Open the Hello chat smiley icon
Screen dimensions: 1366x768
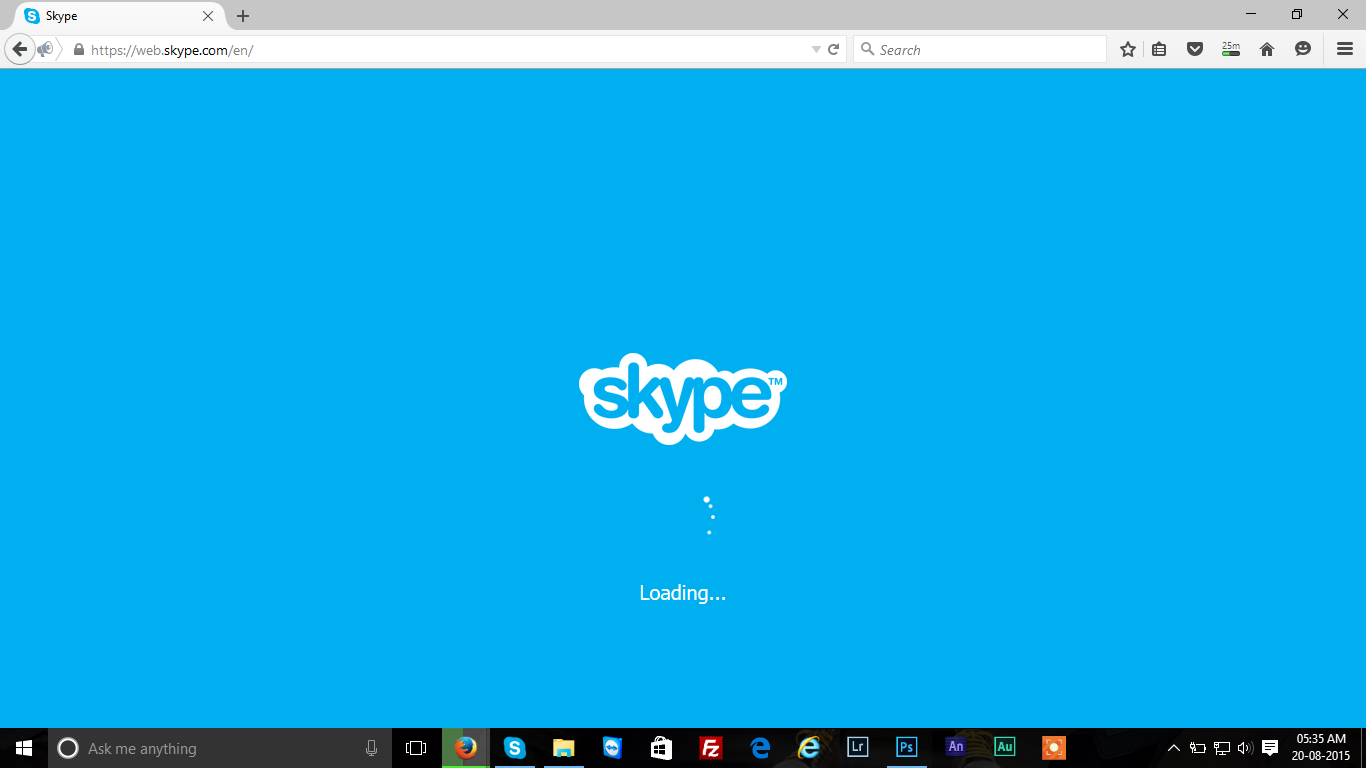pyautogui.click(x=1303, y=49)
